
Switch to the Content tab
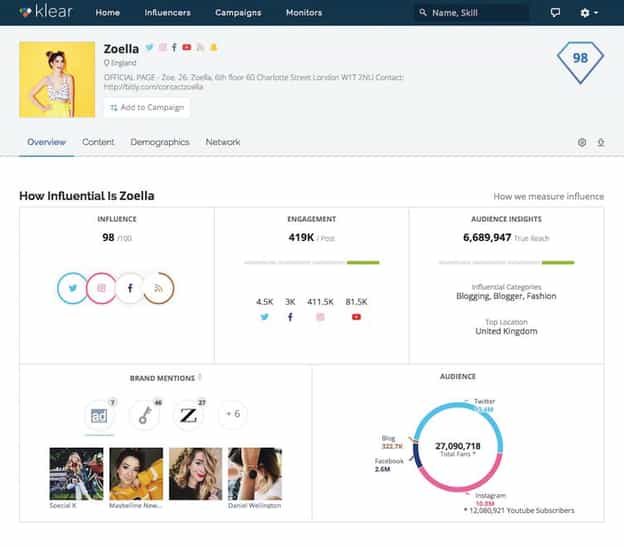[x=98, y=142]
